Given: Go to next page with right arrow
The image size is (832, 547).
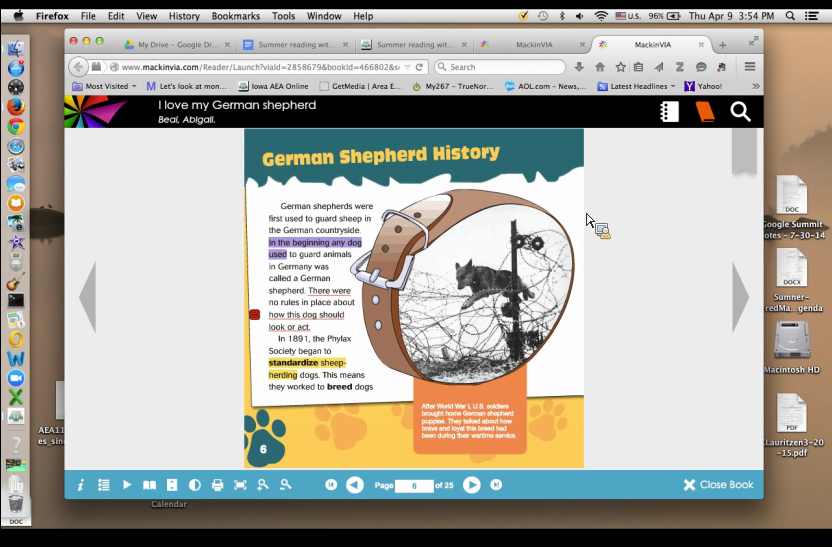Looking at the screenshot, I should pyautogui.click(x=740, y=298).
